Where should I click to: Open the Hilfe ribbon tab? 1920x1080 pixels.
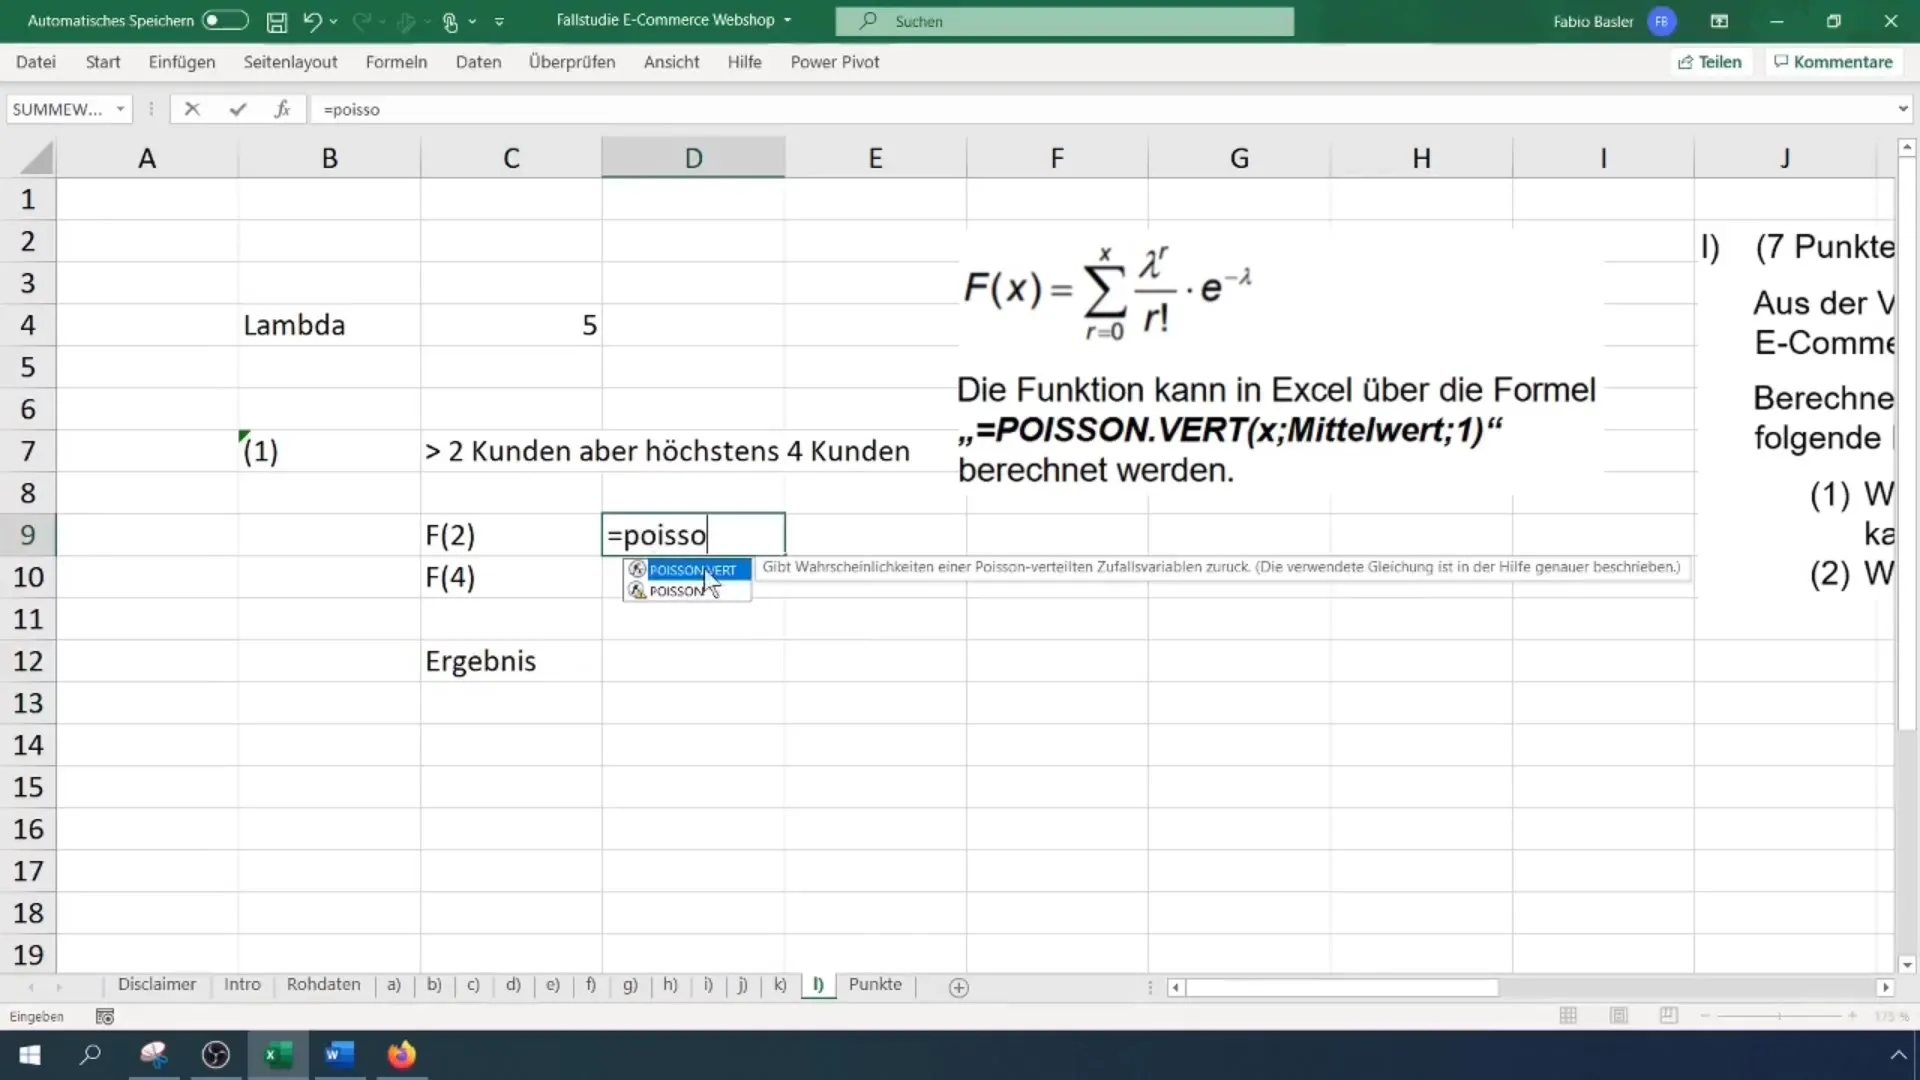(x=744, y=62)
